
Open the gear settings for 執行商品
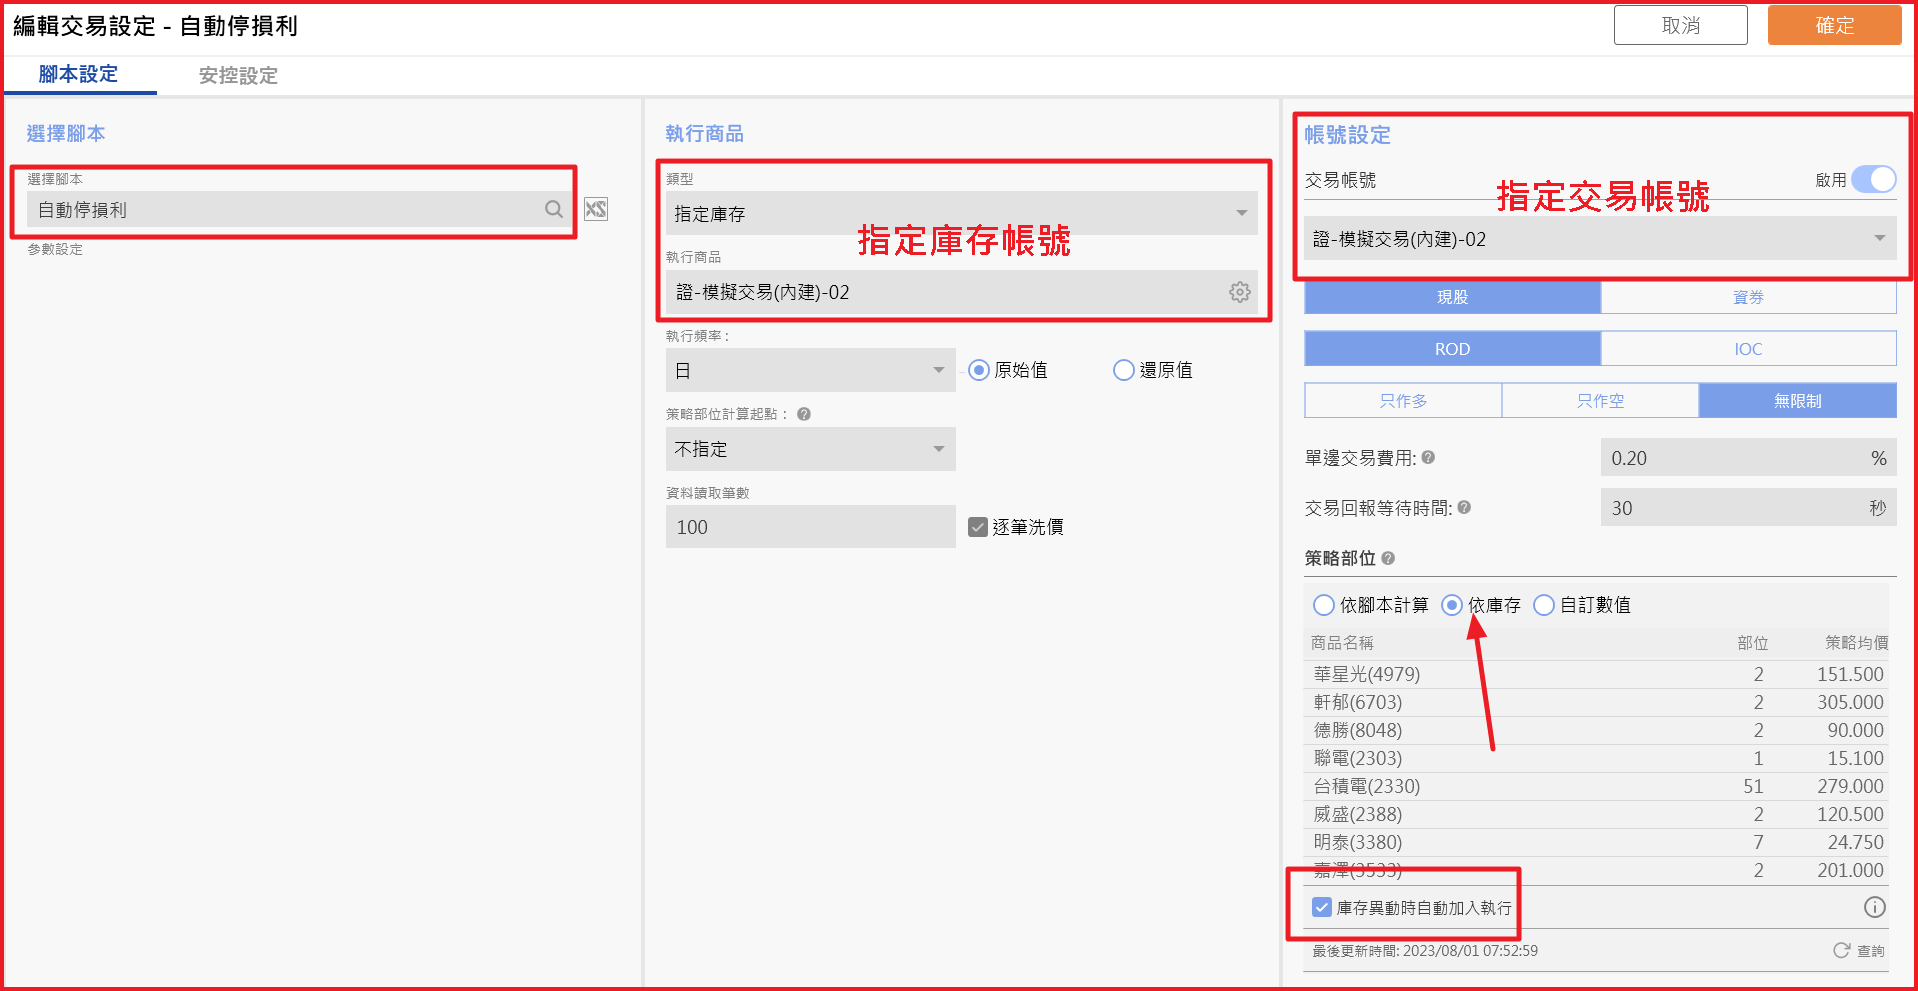click(1239, 292)
